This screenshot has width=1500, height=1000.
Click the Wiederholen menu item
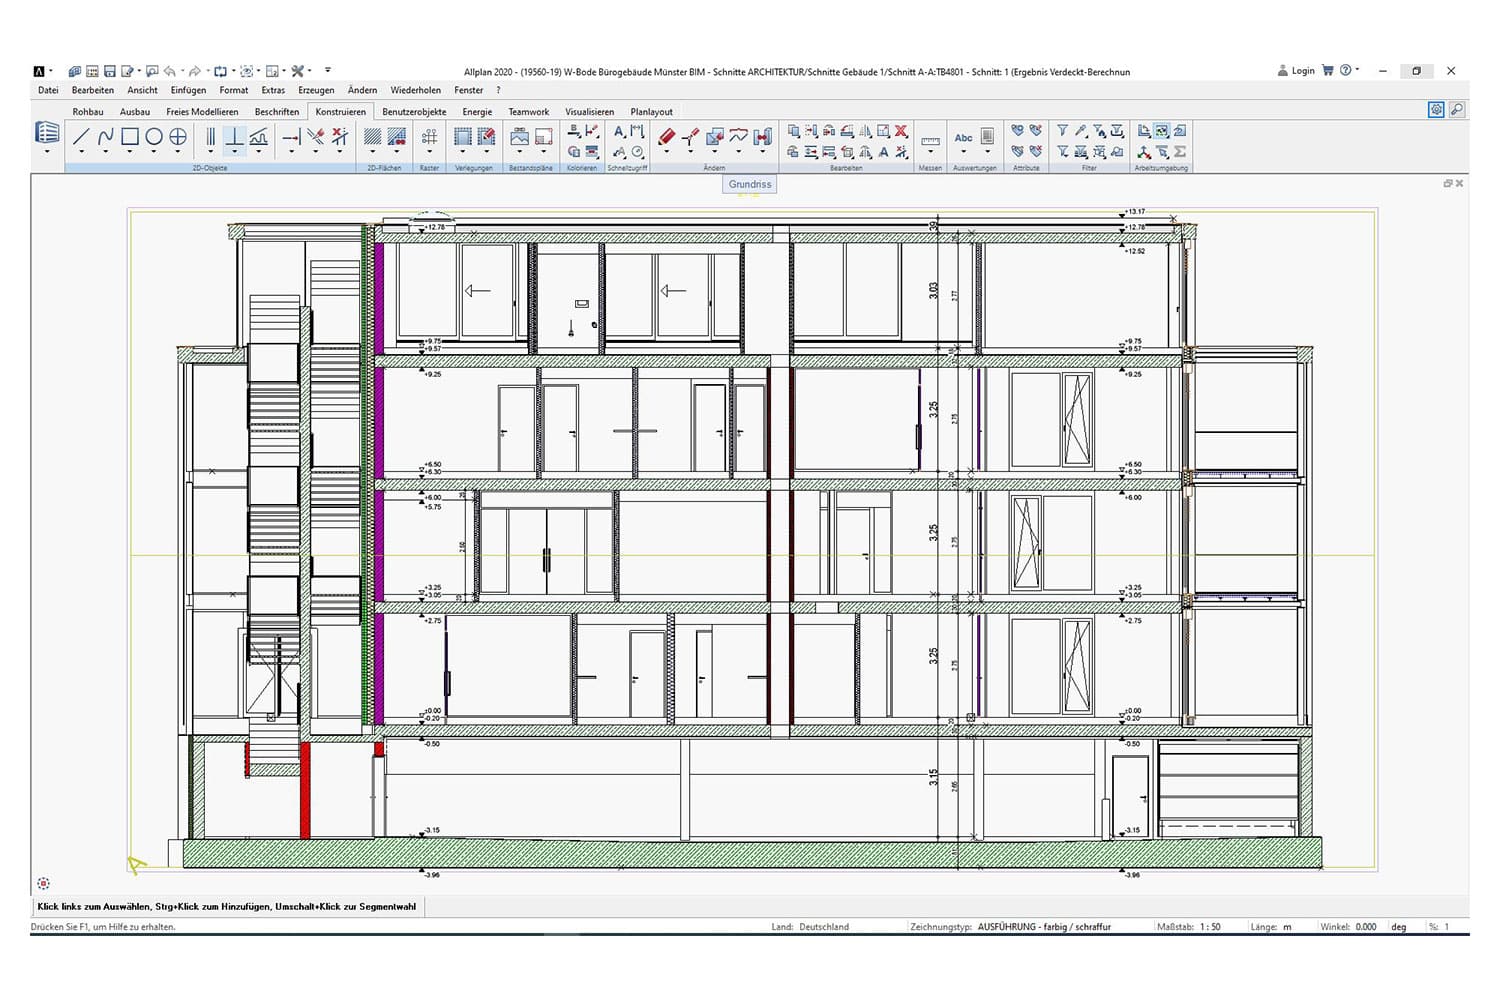click(x=416, y=90)
